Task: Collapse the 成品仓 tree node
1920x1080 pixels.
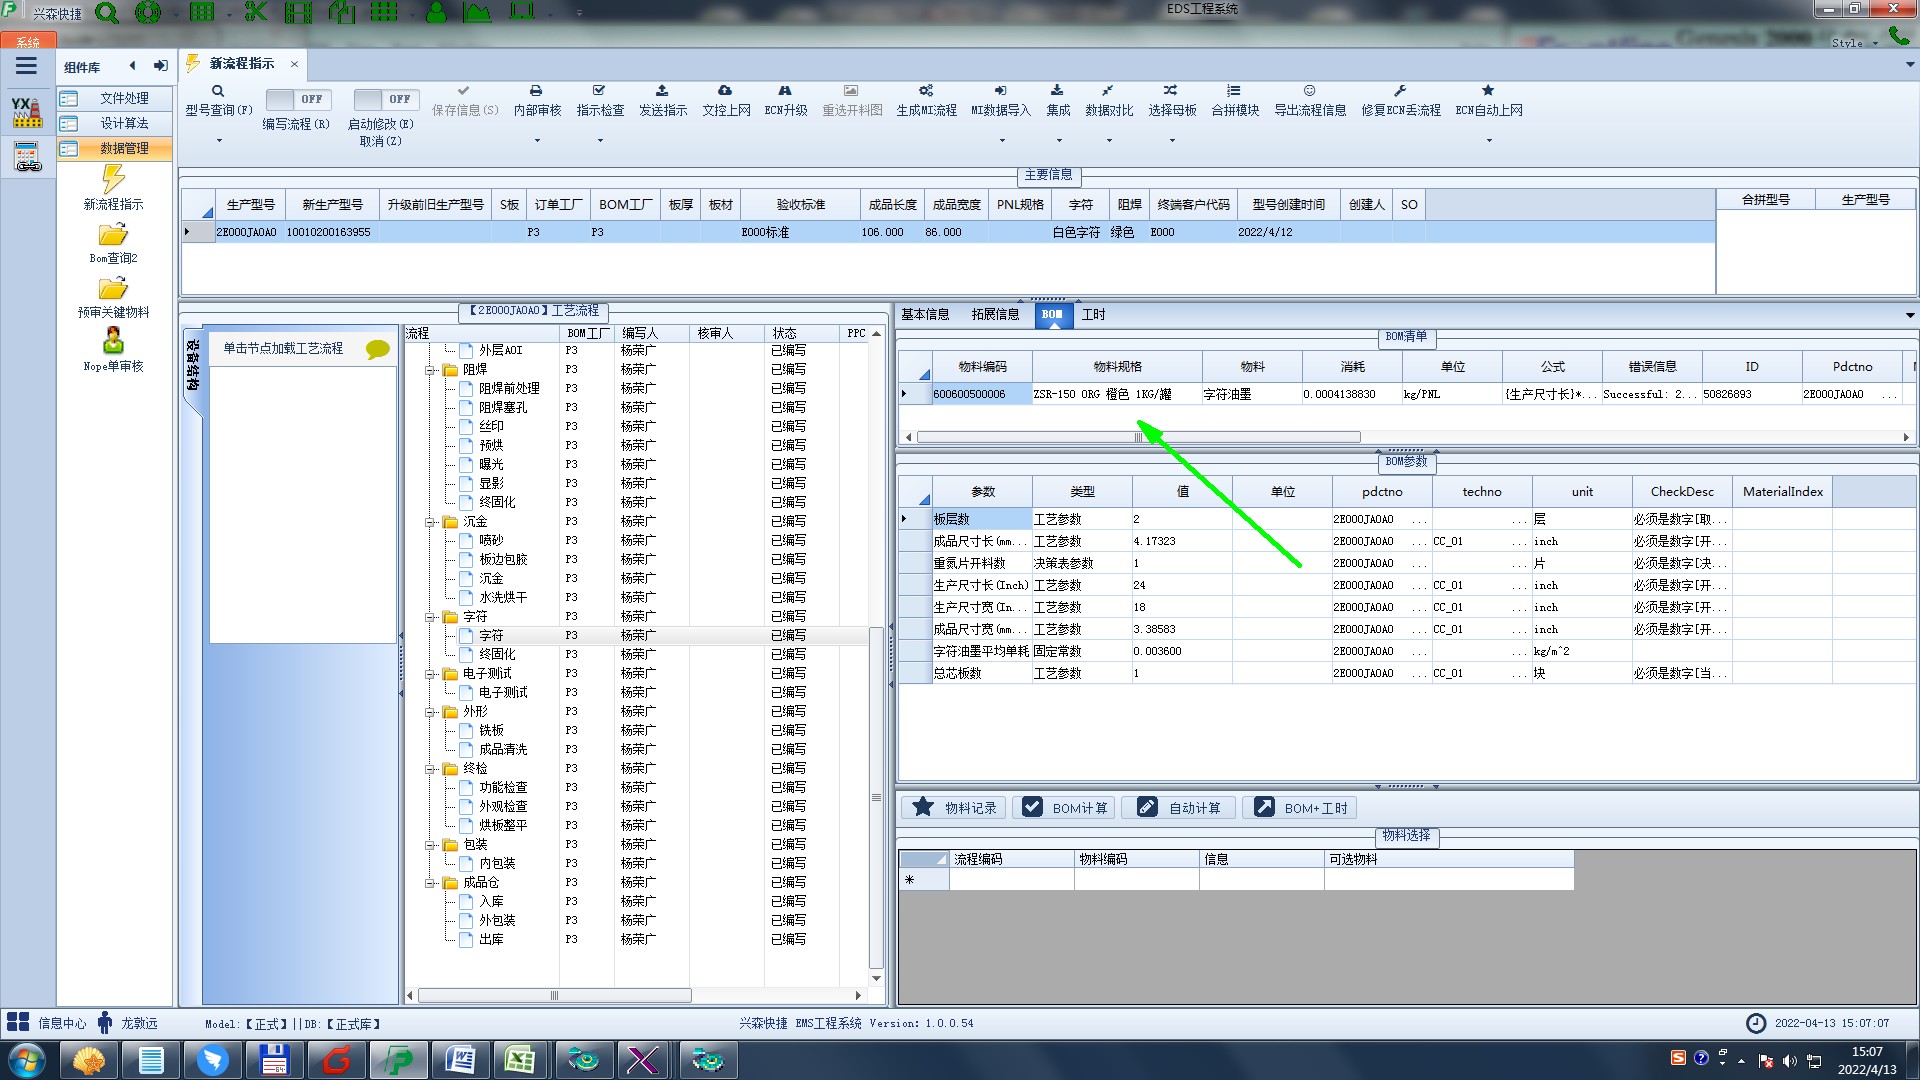Action: tap(430, 883)
